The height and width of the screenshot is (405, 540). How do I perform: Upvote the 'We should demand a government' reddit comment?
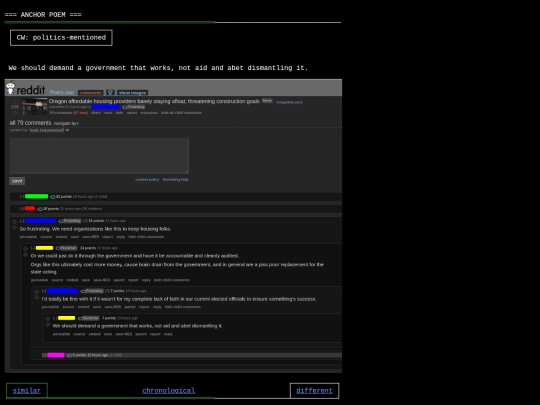48,318
